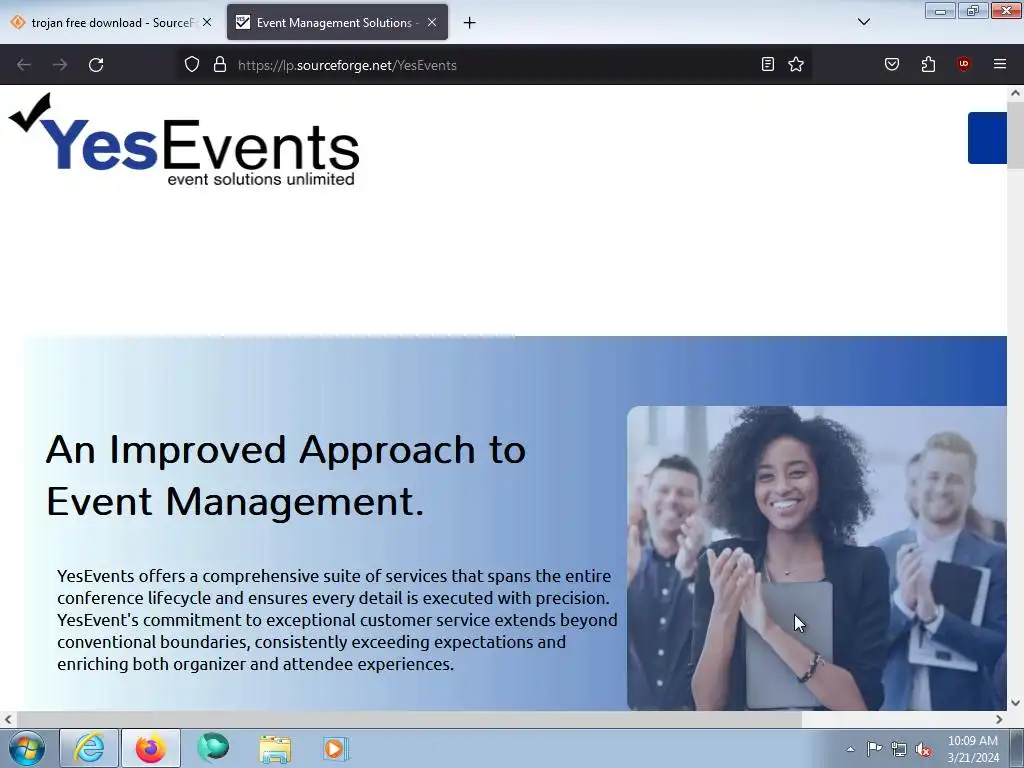
Task: Open the Firefox application menu
Action: point(1000,64)
